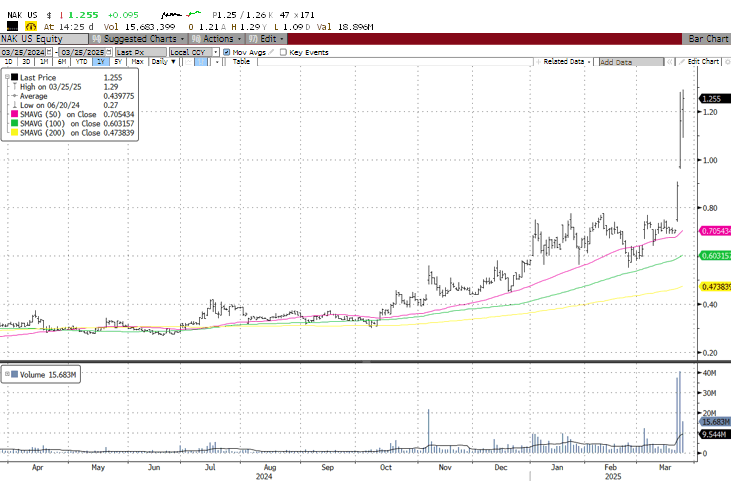The image size is (731, 482).
Task: Select the 3D range tab
Action: click(x=26, y=62)
